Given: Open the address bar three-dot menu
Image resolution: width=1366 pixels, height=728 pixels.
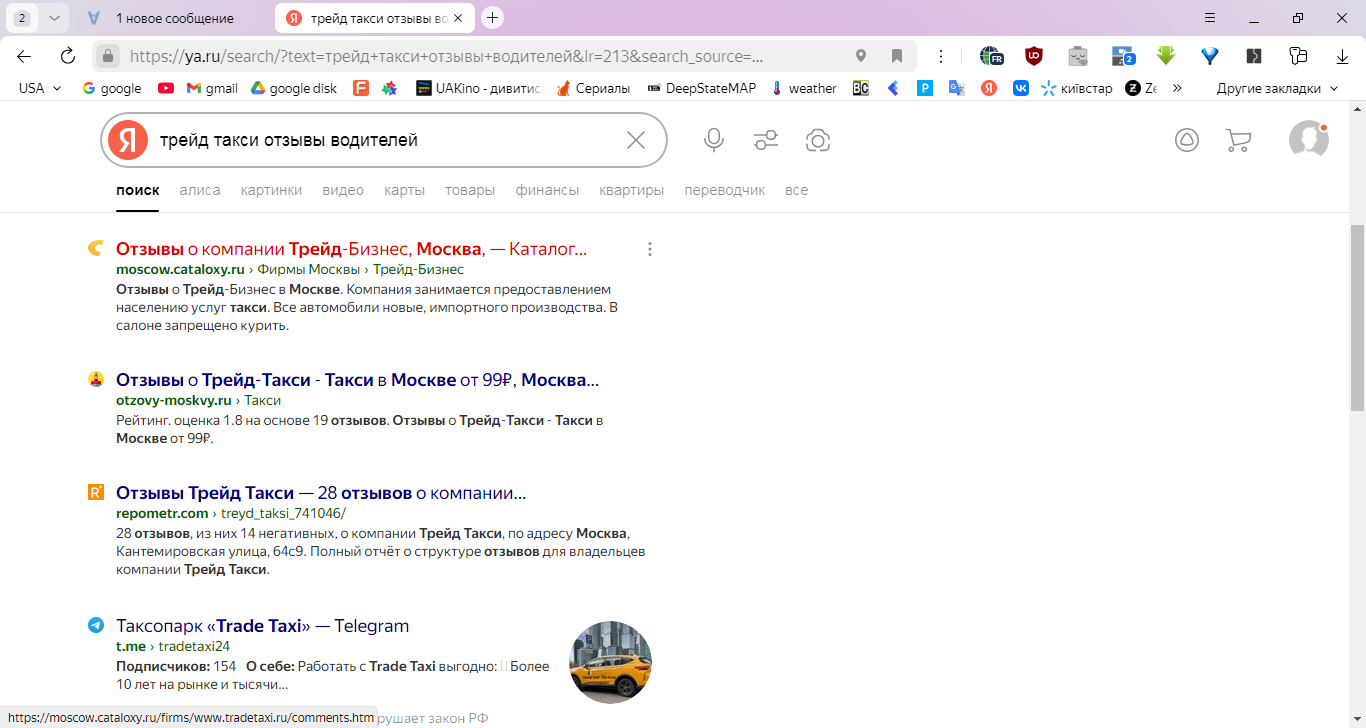Looking at the screenshot, I should (x=941, y=56).
